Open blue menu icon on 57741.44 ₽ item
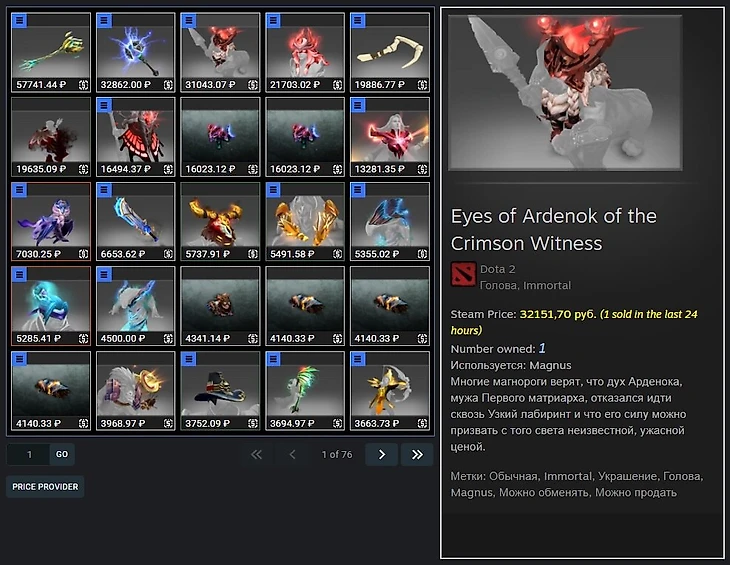This screenshot has width=730, height=565. click(x=19, y=20)
